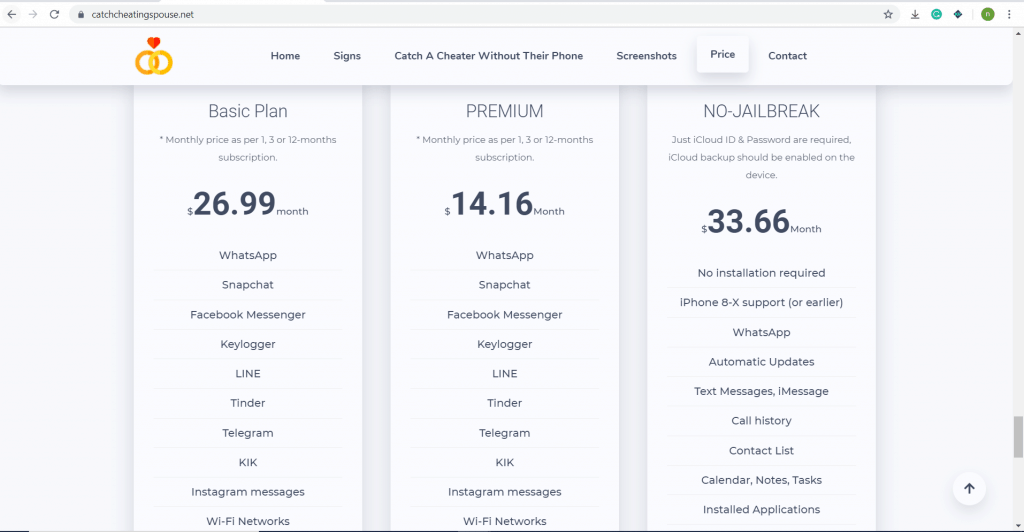Click Keylogger in the PREMIUM list
Viewport: 1024px width, 532px height.
tap(504, 344)
